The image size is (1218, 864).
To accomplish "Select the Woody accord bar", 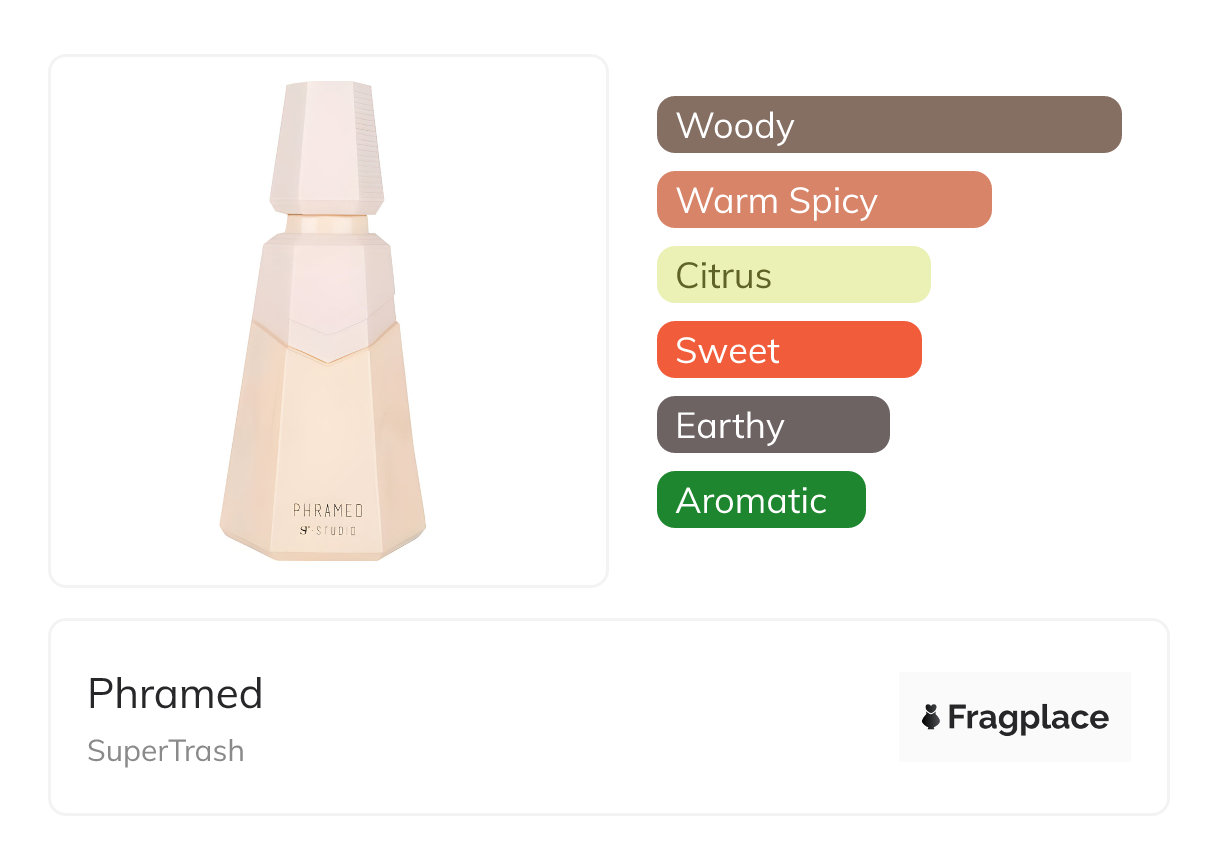I will pos(888,125).
